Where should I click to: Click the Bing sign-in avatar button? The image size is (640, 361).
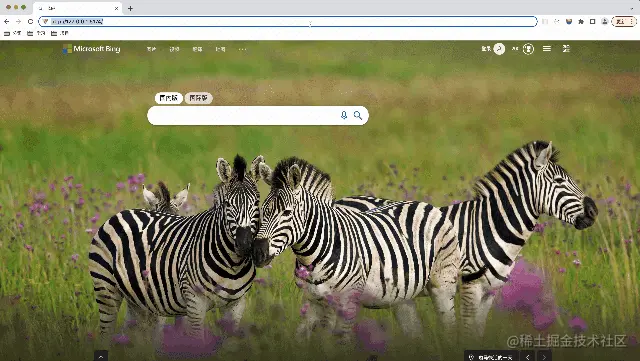click(x=499, y=49)
